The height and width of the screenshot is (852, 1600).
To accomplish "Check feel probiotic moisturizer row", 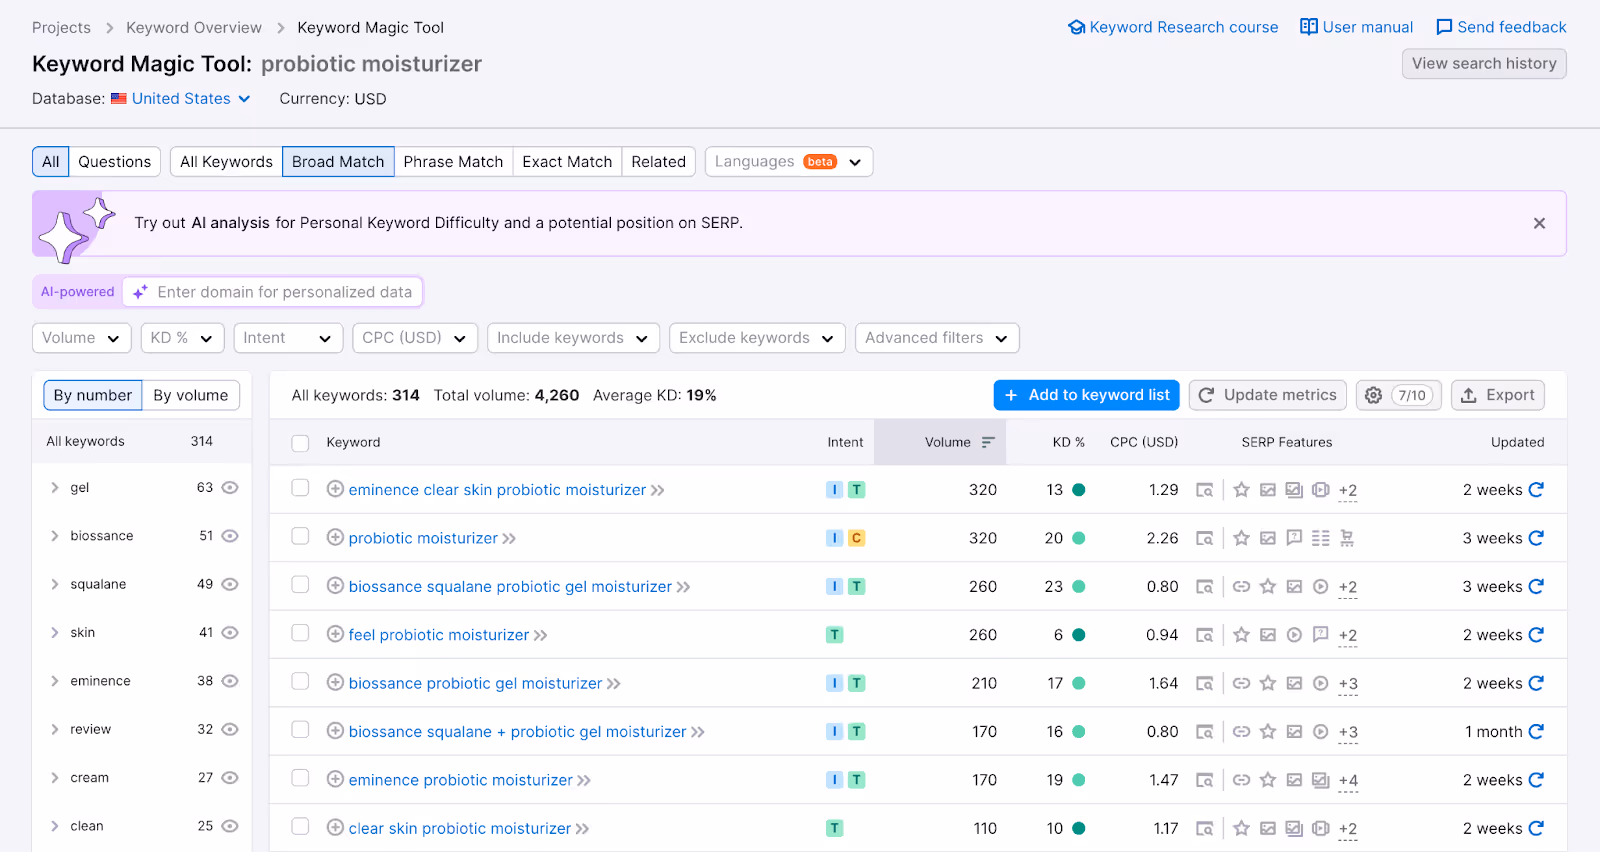I will click(300, 633).
